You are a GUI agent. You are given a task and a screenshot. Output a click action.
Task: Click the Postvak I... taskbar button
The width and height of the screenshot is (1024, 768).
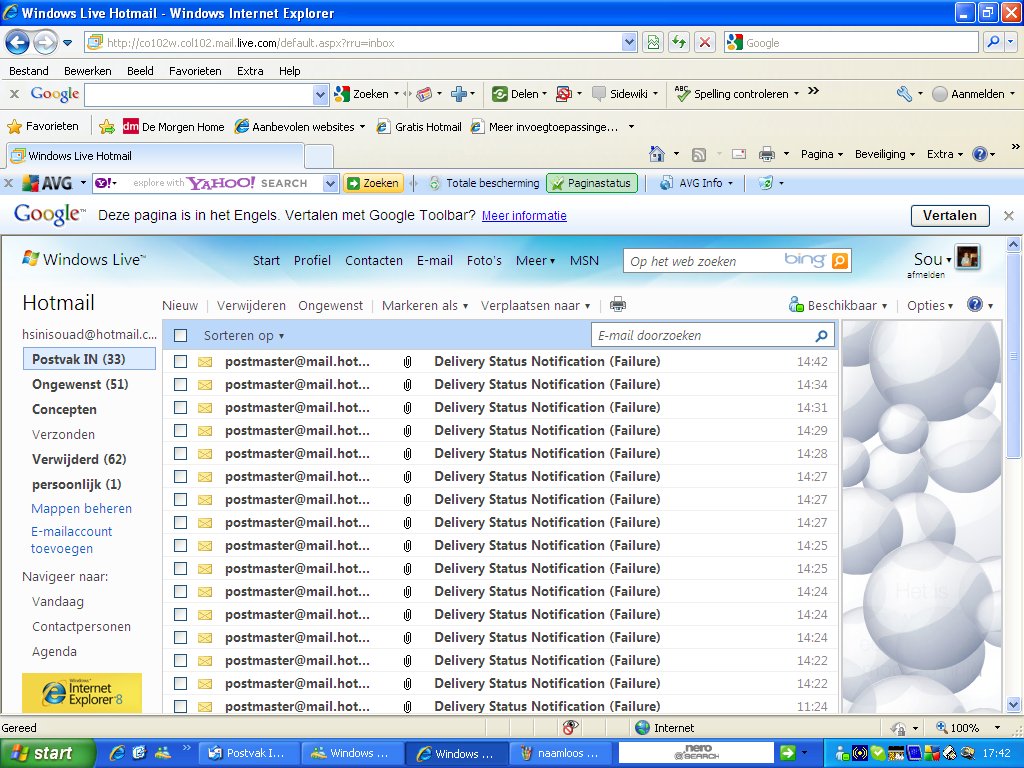tap(249, 753)
